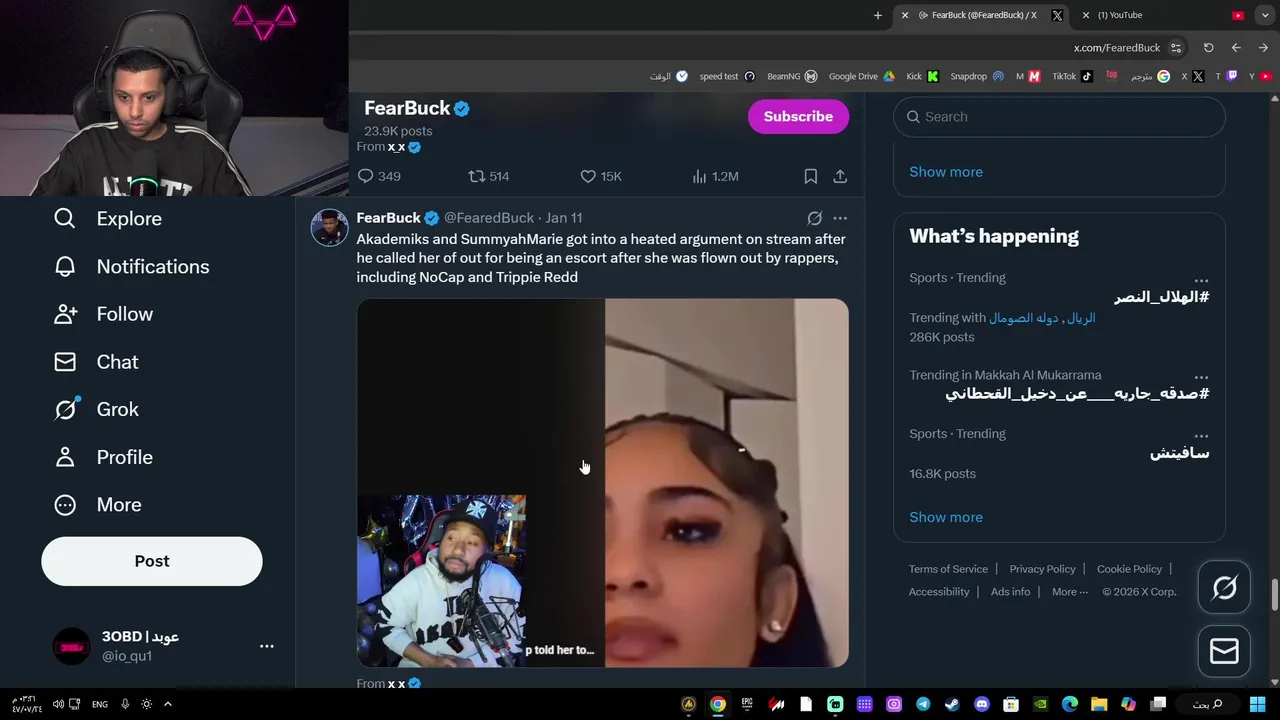
Task: Open the More menu in the sidebar
Action: pos(97,505)
